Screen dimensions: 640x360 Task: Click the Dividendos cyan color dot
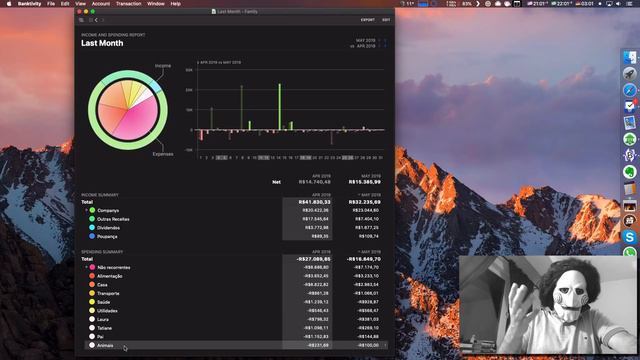pyautogui.click(x=92, y=227)
